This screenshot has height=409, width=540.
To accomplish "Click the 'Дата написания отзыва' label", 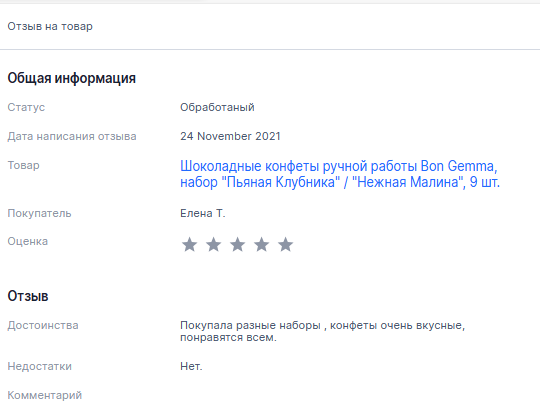I will pos(72,136).
